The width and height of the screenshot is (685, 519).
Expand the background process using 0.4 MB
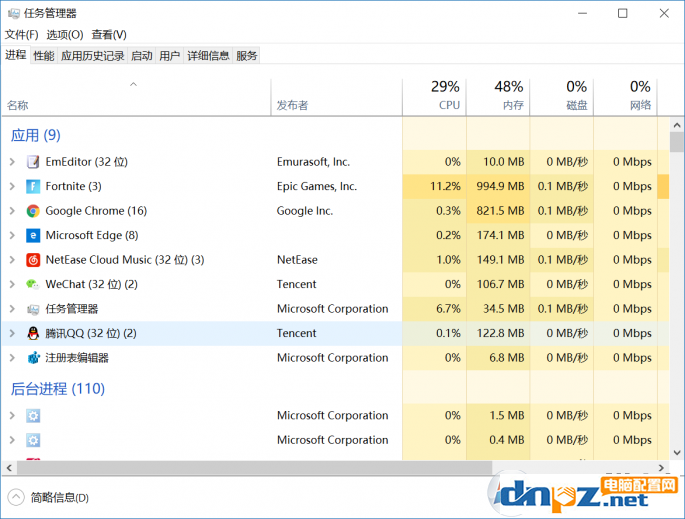tap(12, 440)
